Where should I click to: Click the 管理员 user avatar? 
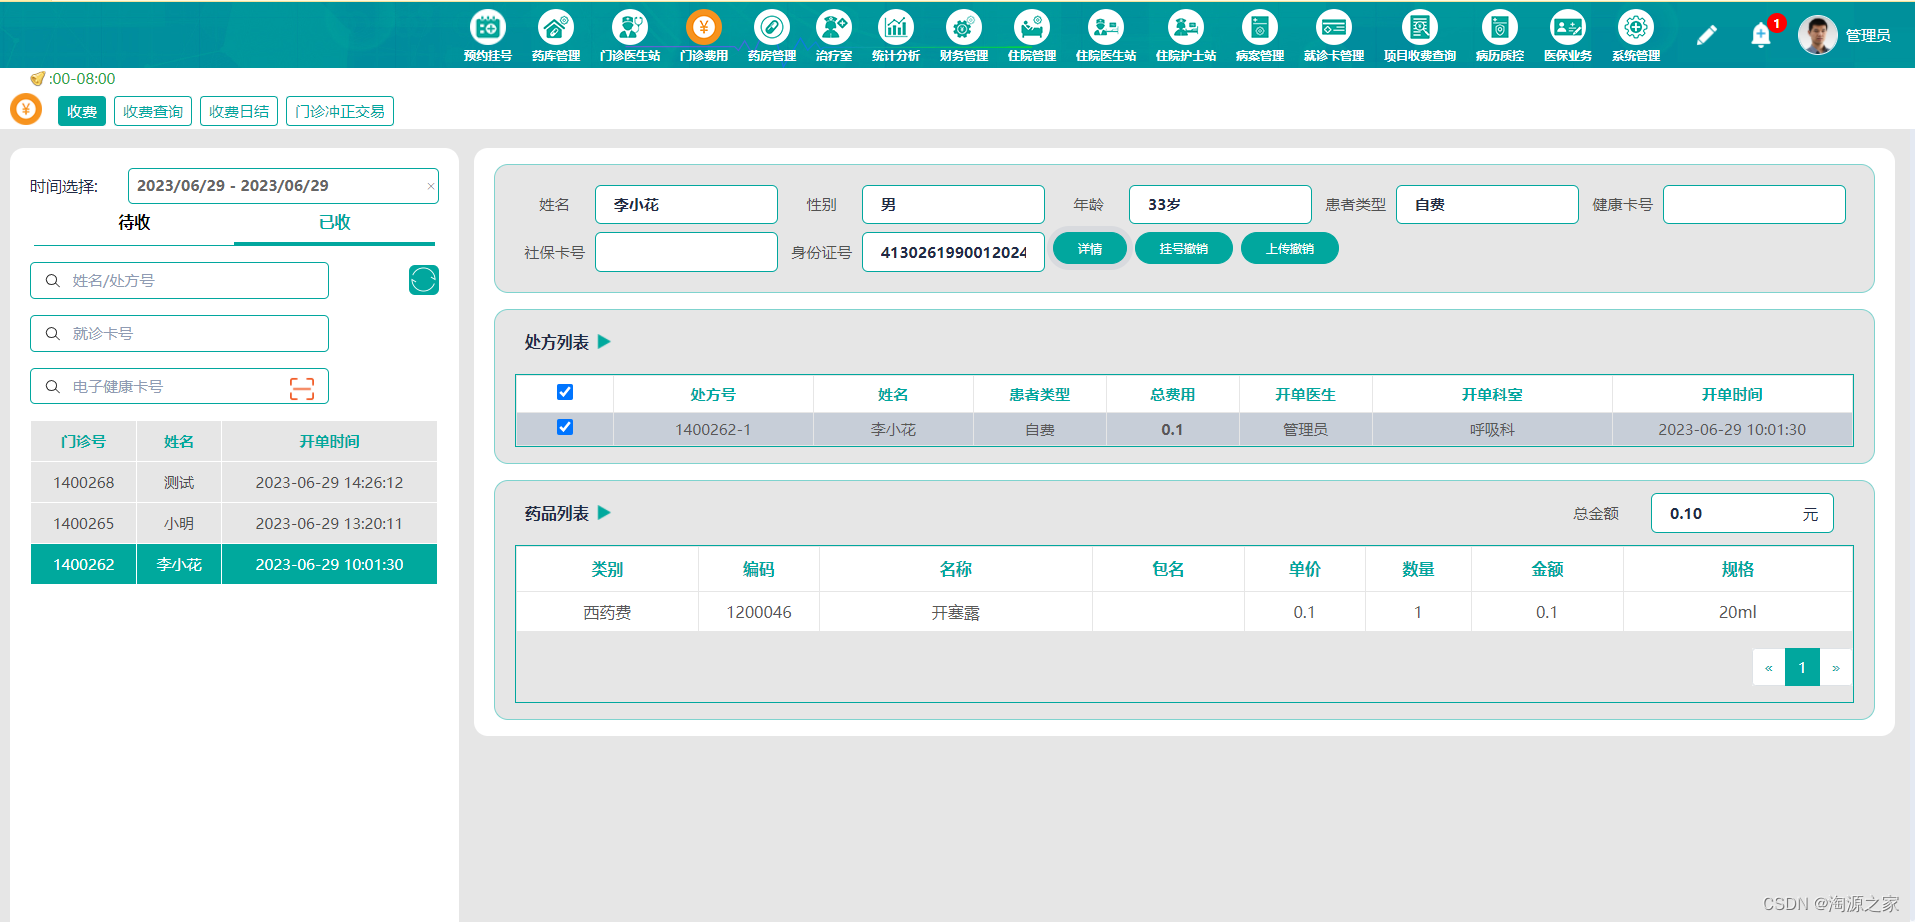point(1817,35)
